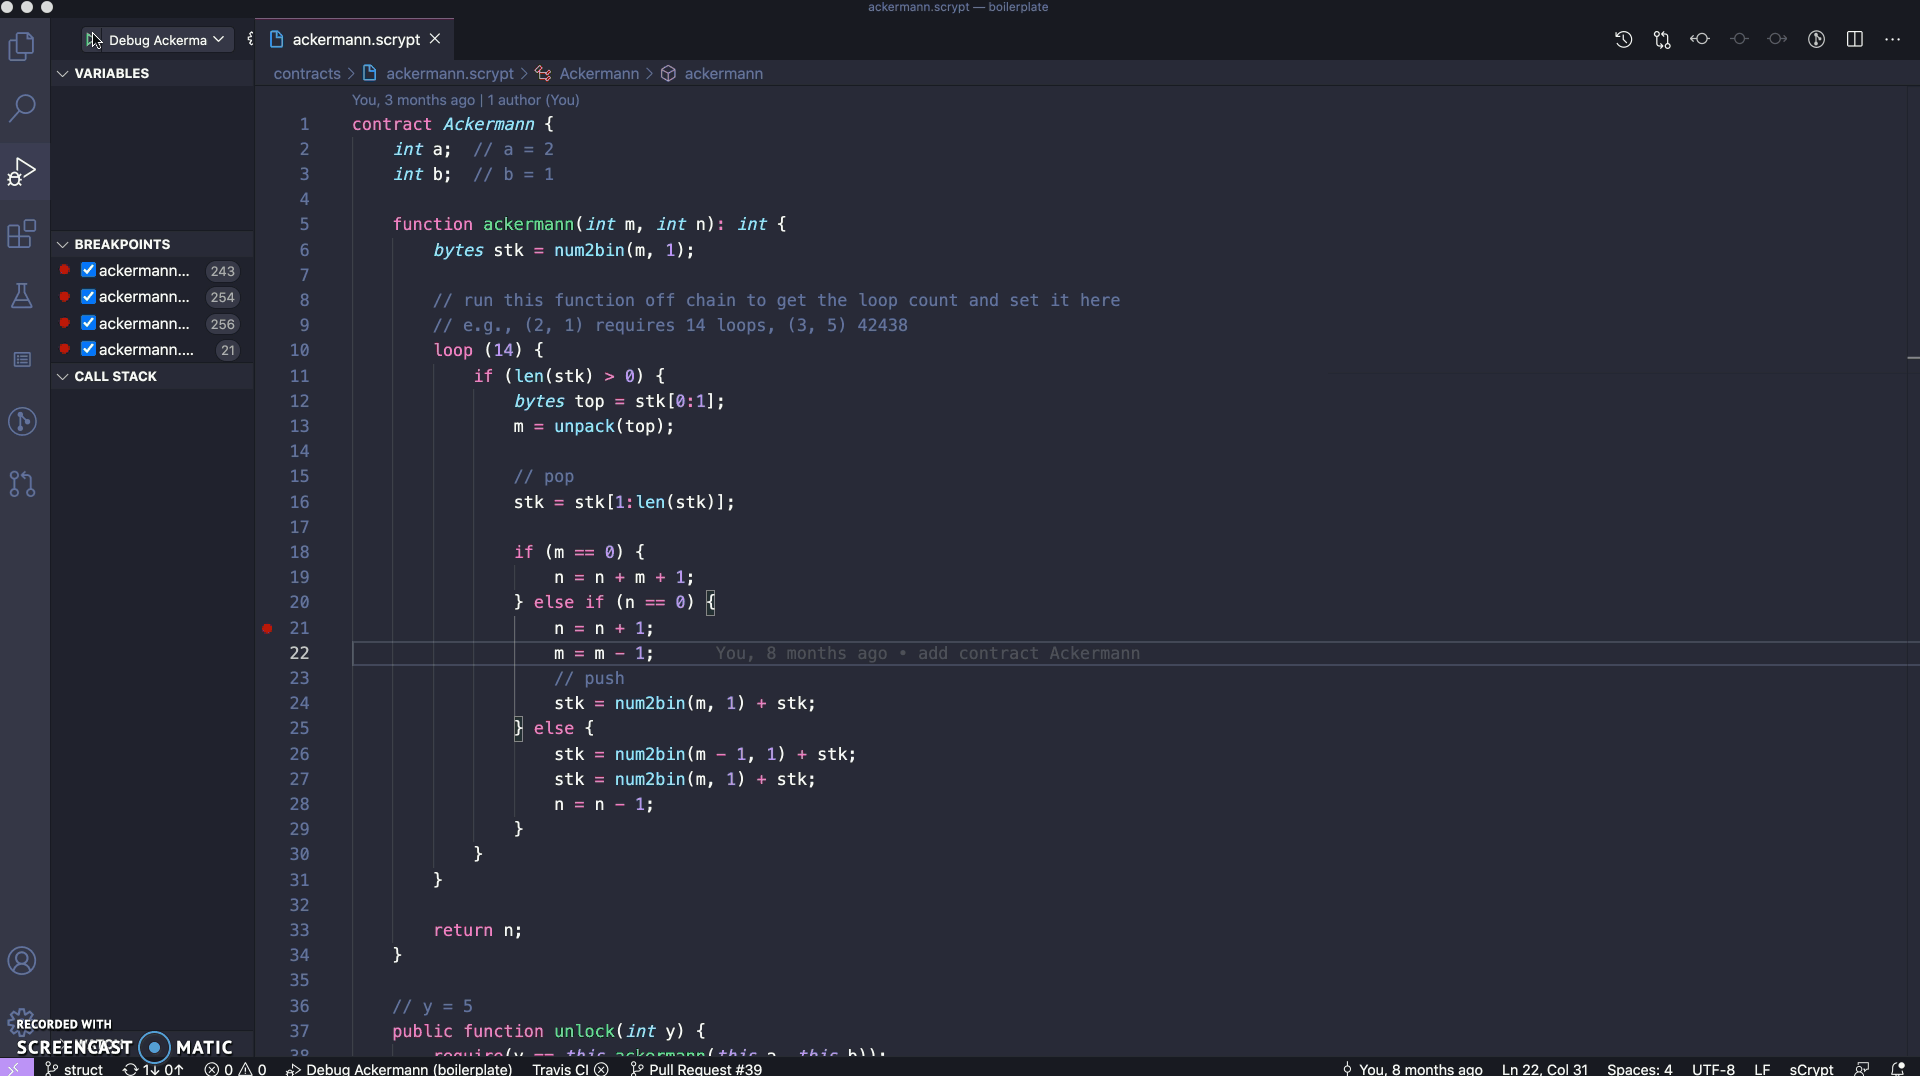
Task: Uncheck the breakpoint at line 256
Action: (x=88, y=323)
